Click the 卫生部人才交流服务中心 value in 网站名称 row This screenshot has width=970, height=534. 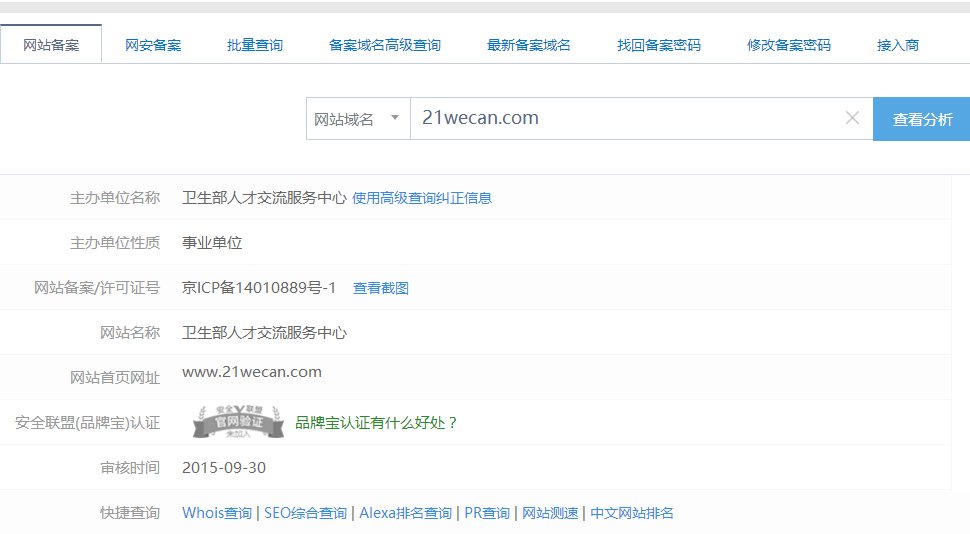tap(264, 333)
